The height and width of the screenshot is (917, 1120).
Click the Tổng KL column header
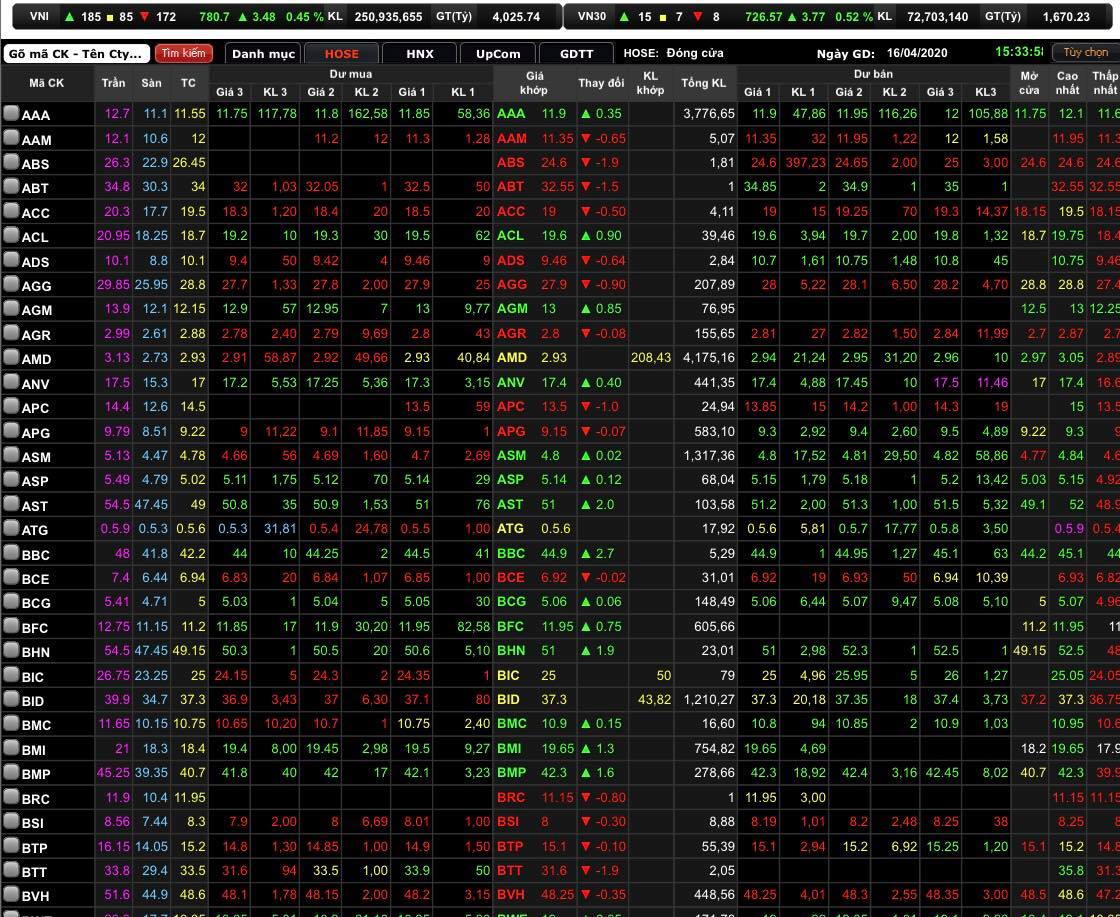703,82
